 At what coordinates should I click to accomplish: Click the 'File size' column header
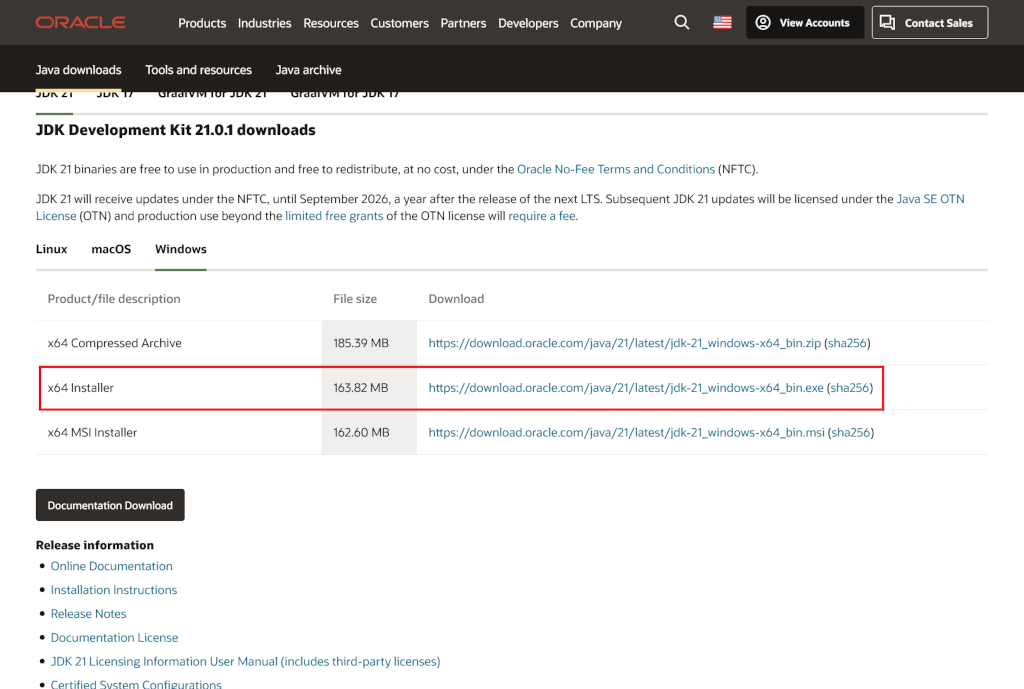click(x=355, y=298)
